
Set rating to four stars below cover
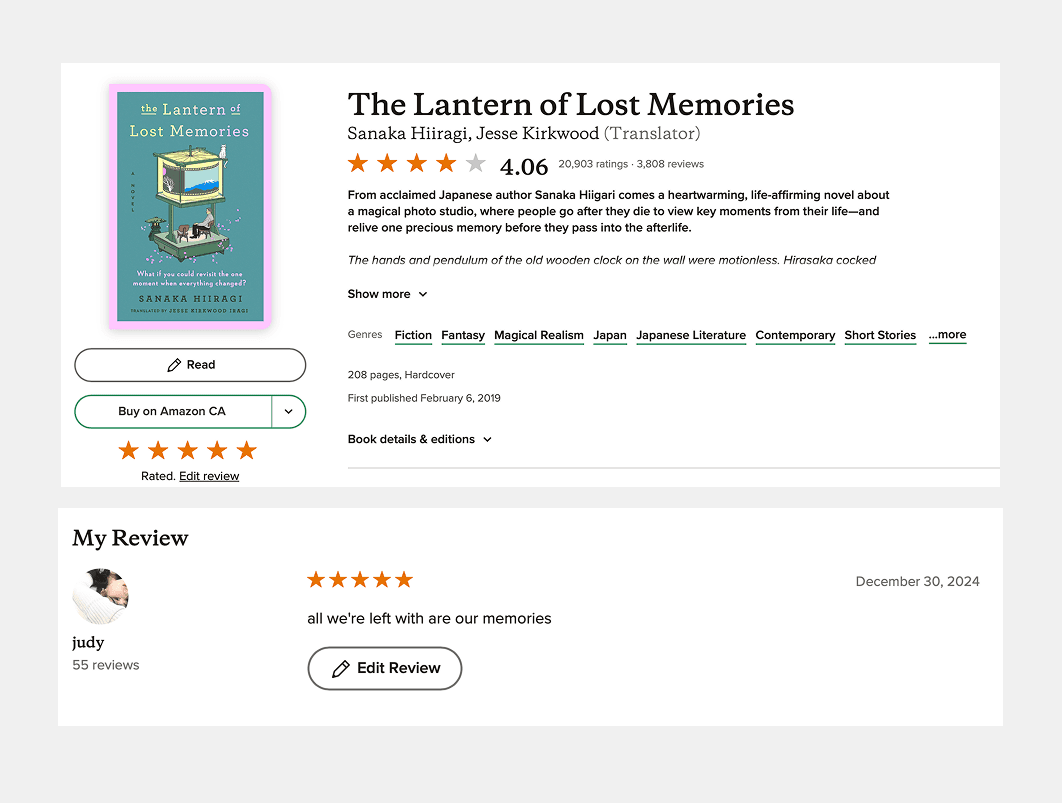(x=217, y=450)
